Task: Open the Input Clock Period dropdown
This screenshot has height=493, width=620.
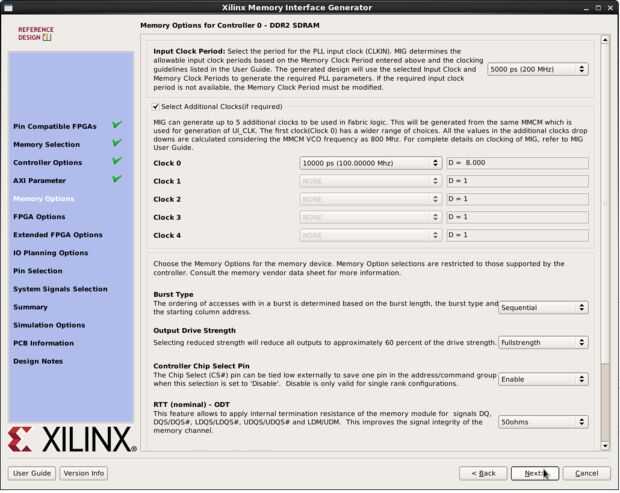Action: point(538,69)
